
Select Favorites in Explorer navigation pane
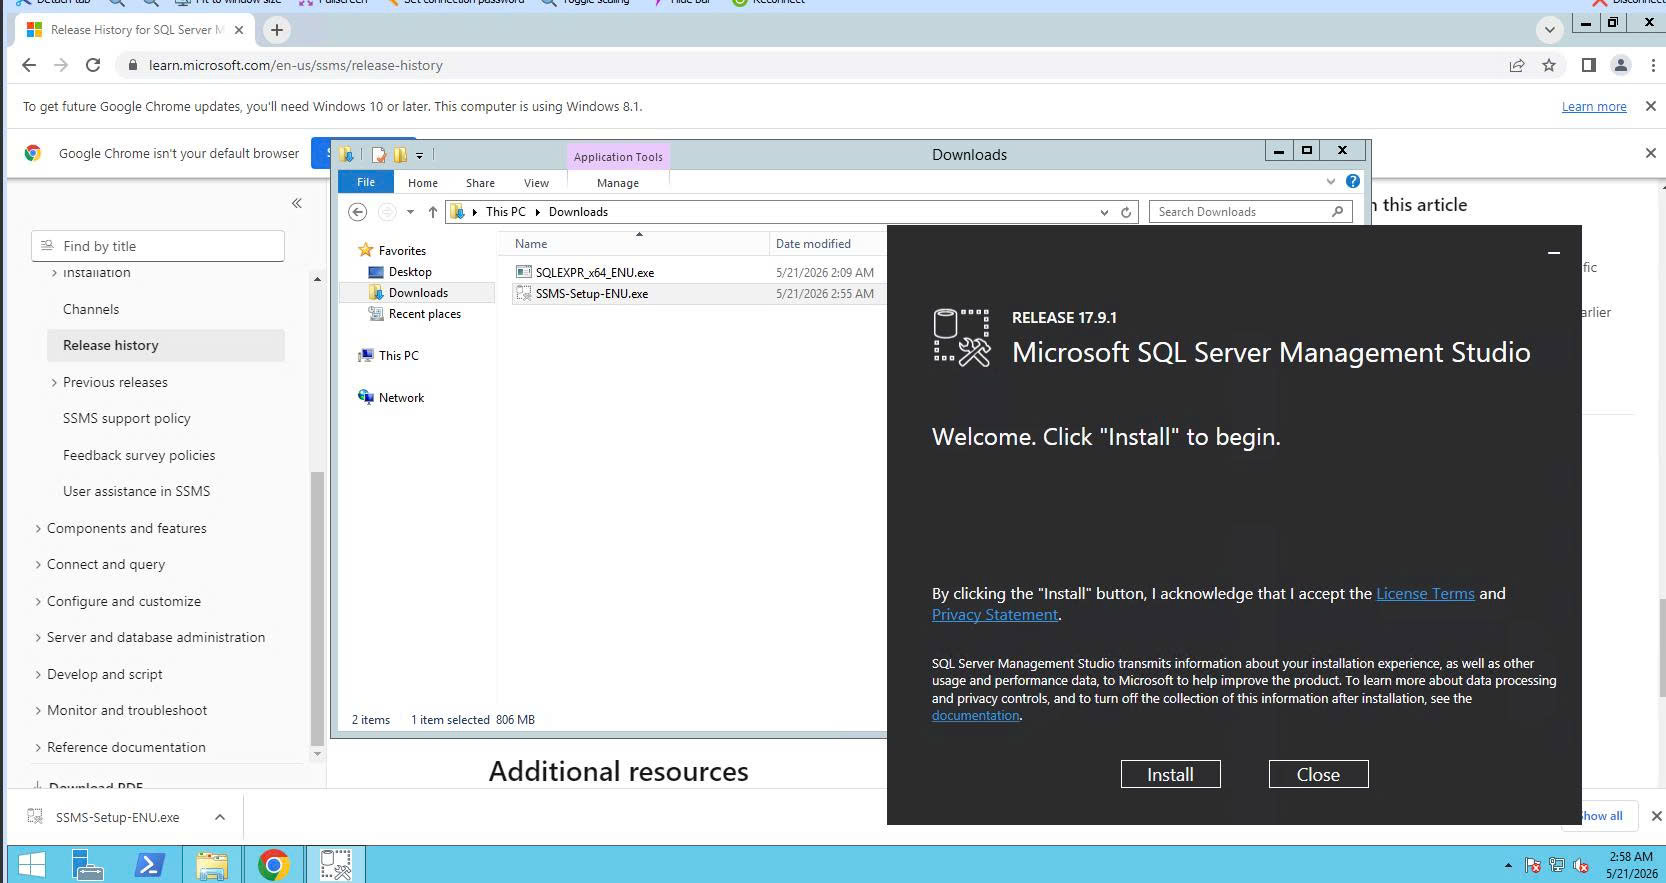point(402,251)
